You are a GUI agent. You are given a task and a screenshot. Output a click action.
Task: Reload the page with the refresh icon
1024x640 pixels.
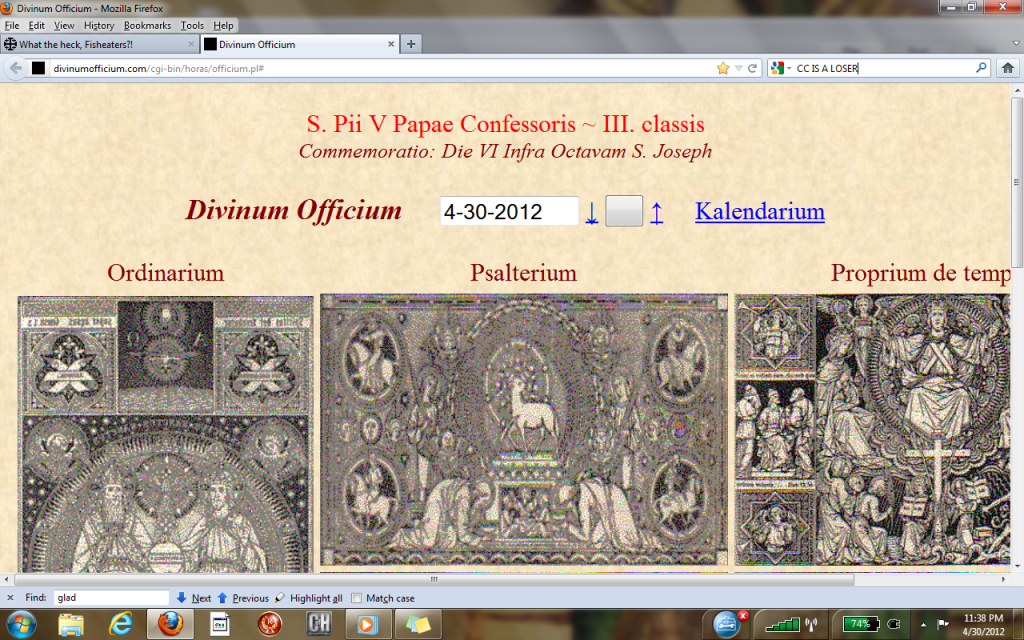click(752, 68)
